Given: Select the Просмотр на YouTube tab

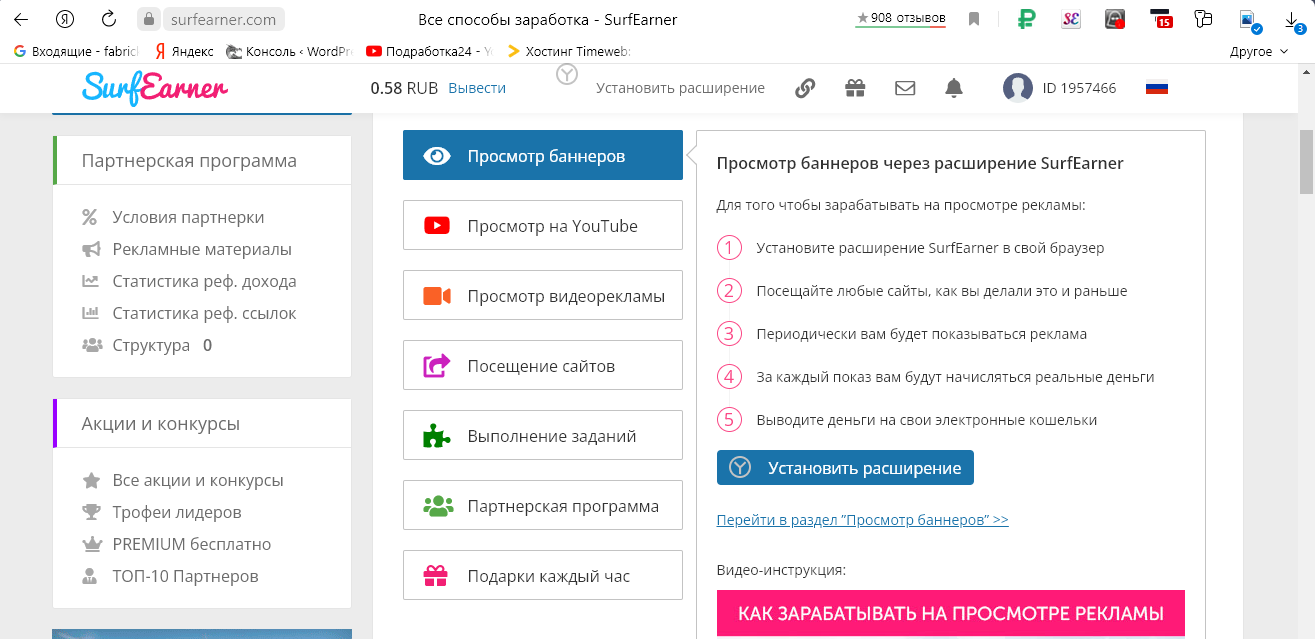Looking at the screenshot, I should [543, 225].
